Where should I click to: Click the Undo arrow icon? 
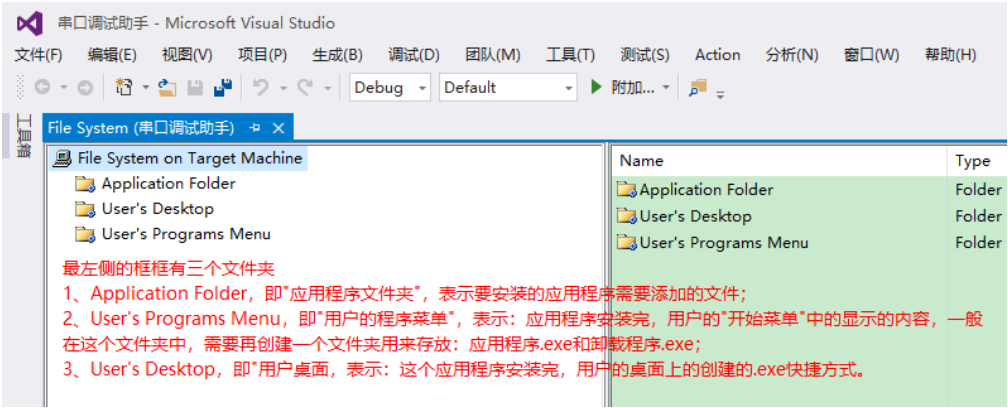pyautogui.click(x=260, y=87)
